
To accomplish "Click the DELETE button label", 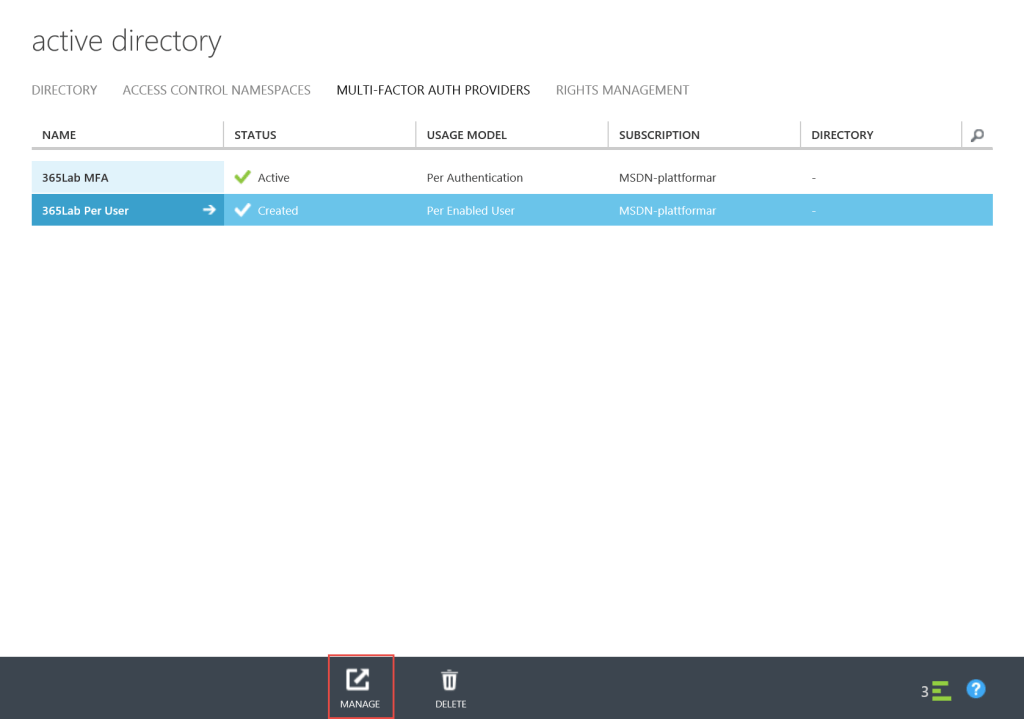I will [450, 703].
